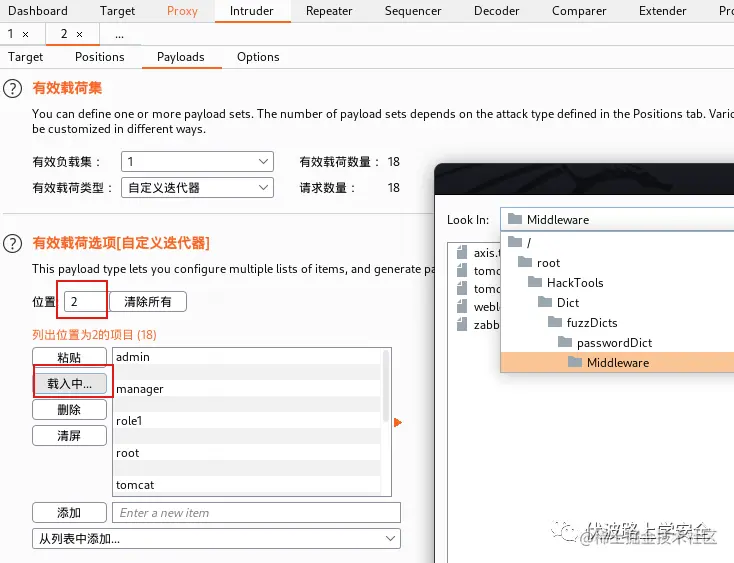
Task: Click the 添加 add button
Action: [x=69, y=512]
